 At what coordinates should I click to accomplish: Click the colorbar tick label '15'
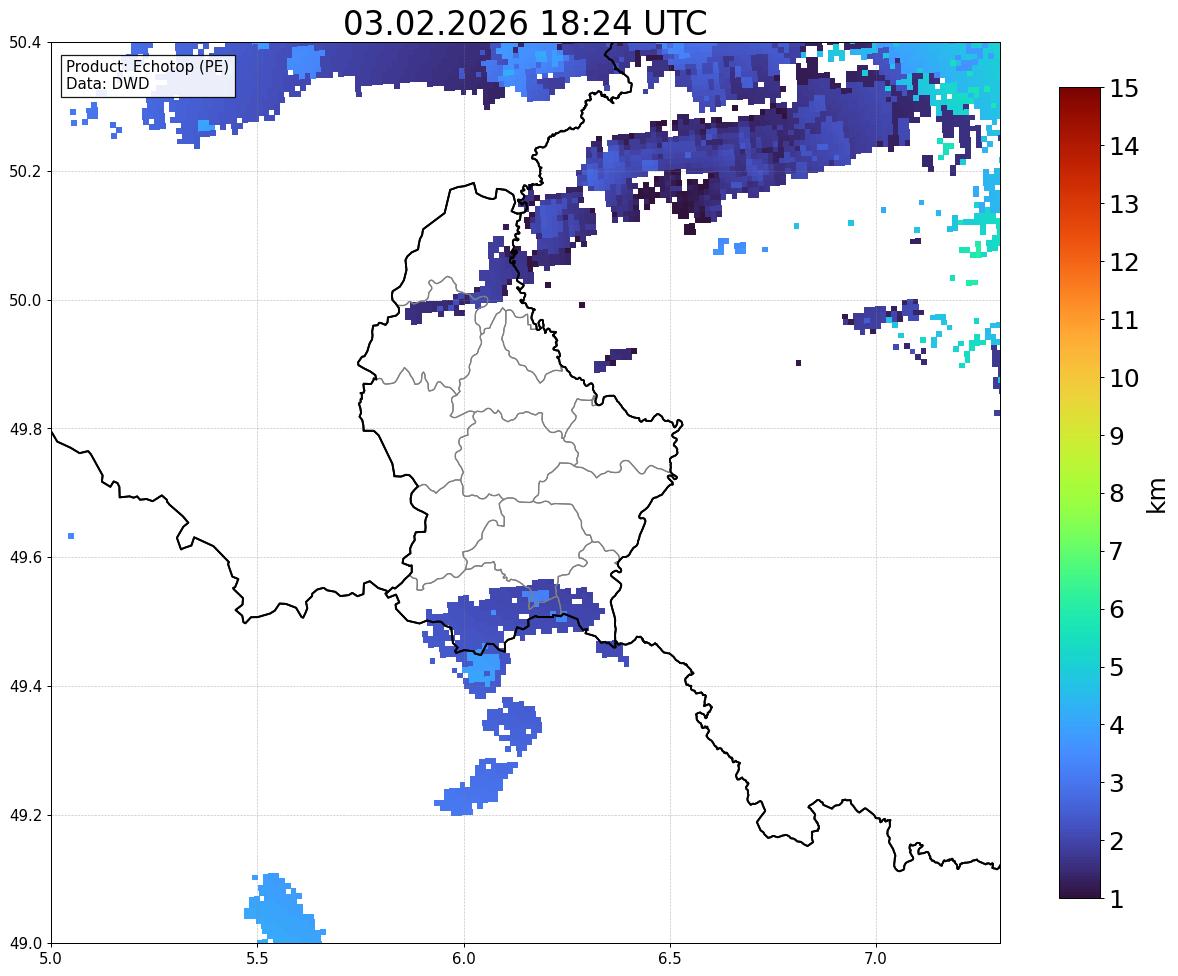tap(1123, 89)
